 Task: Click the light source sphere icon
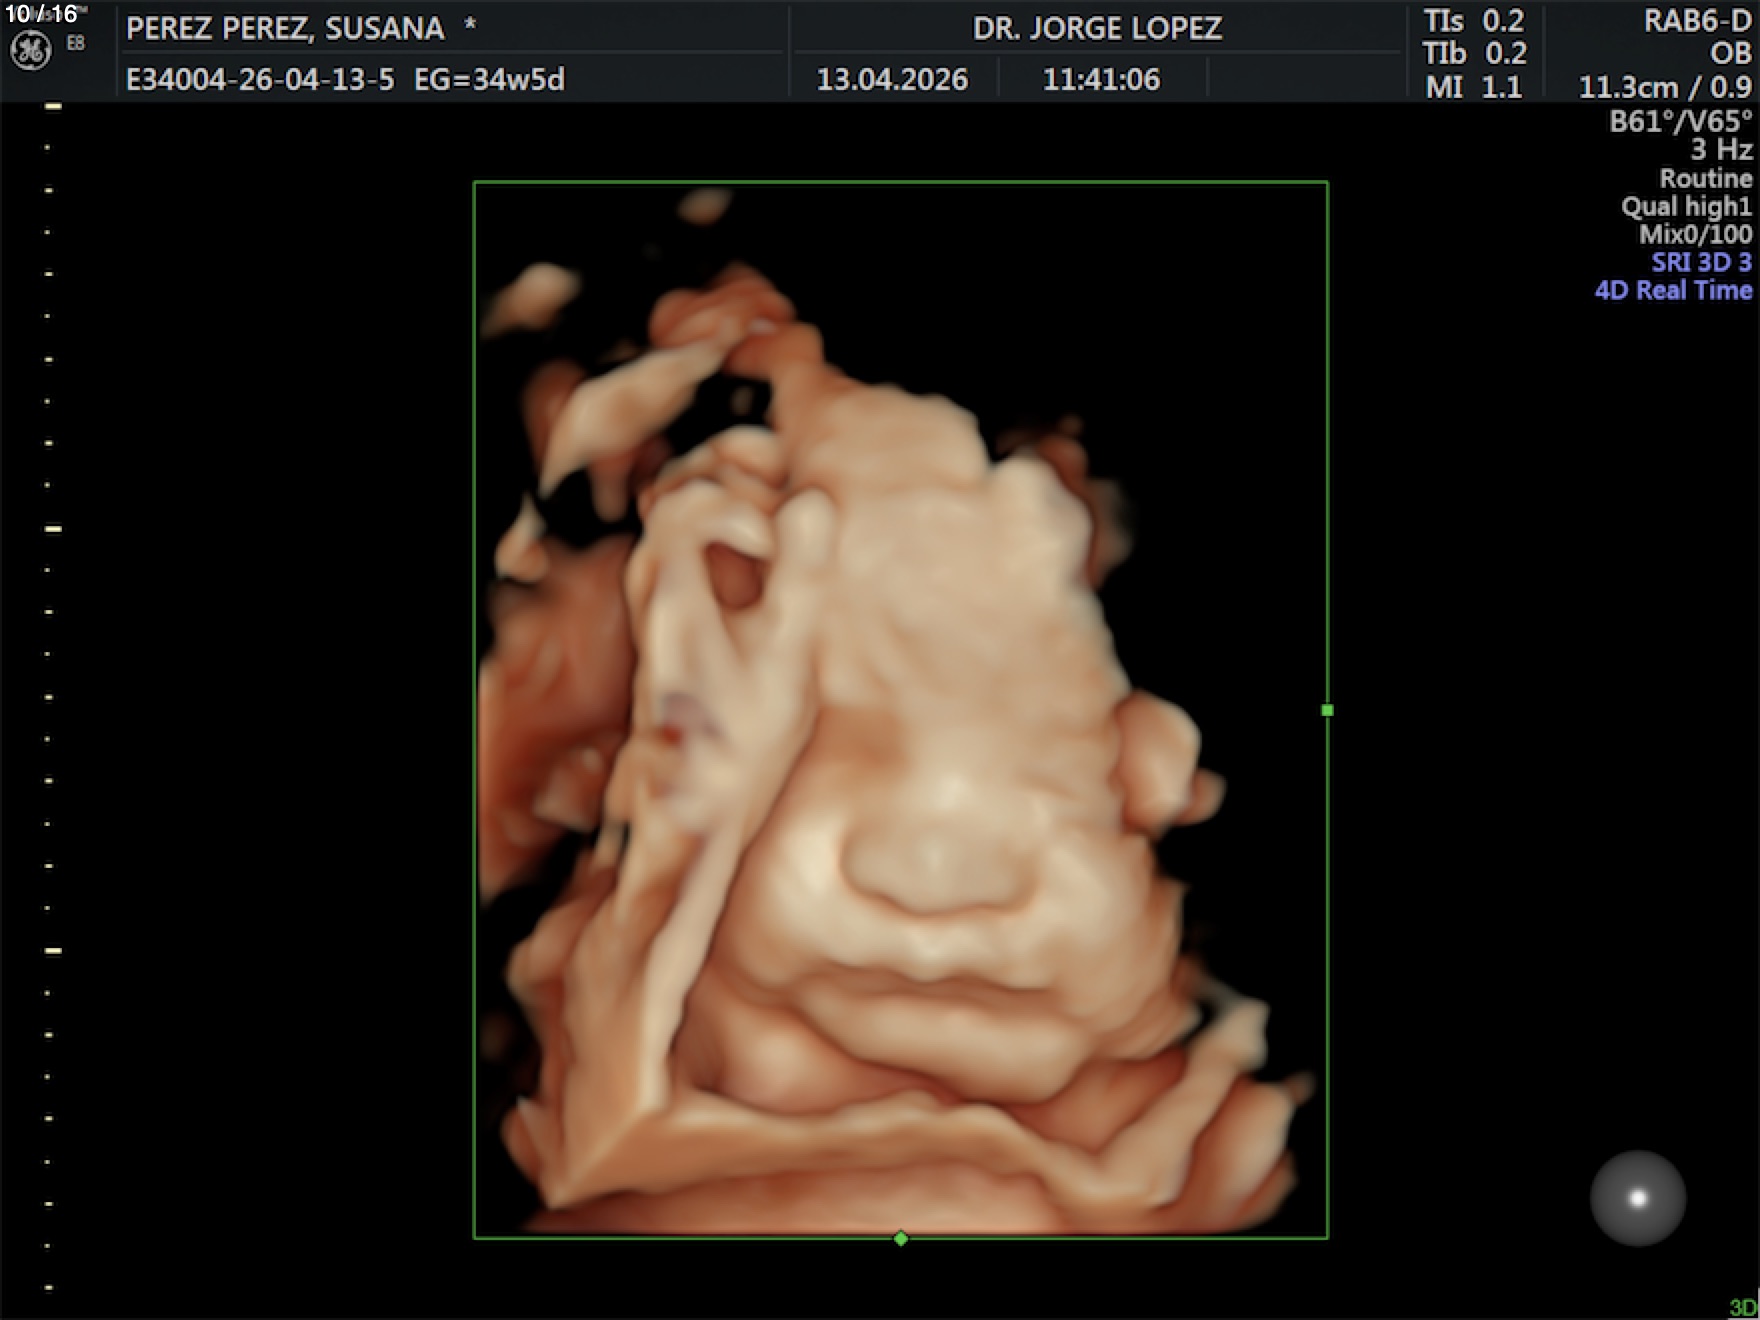coord(1637,1198)
